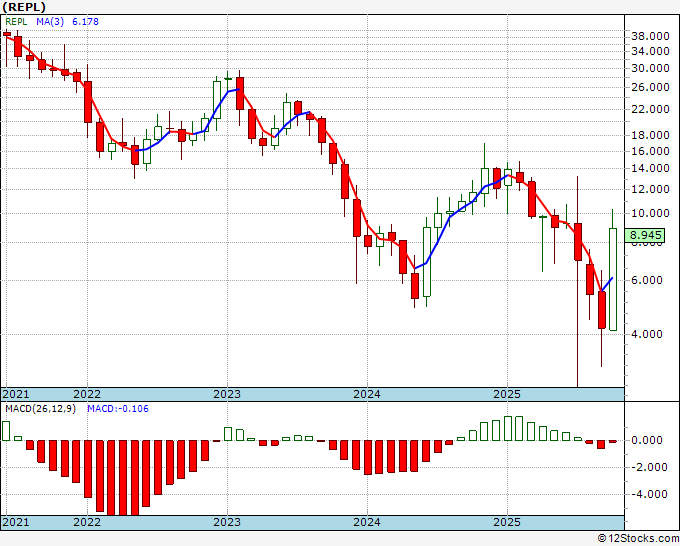Viewport: 680px width, 546px height.
Task: Click 2025 on the price chart timeline
Action: pyautogui.click(x=507, y=394)
